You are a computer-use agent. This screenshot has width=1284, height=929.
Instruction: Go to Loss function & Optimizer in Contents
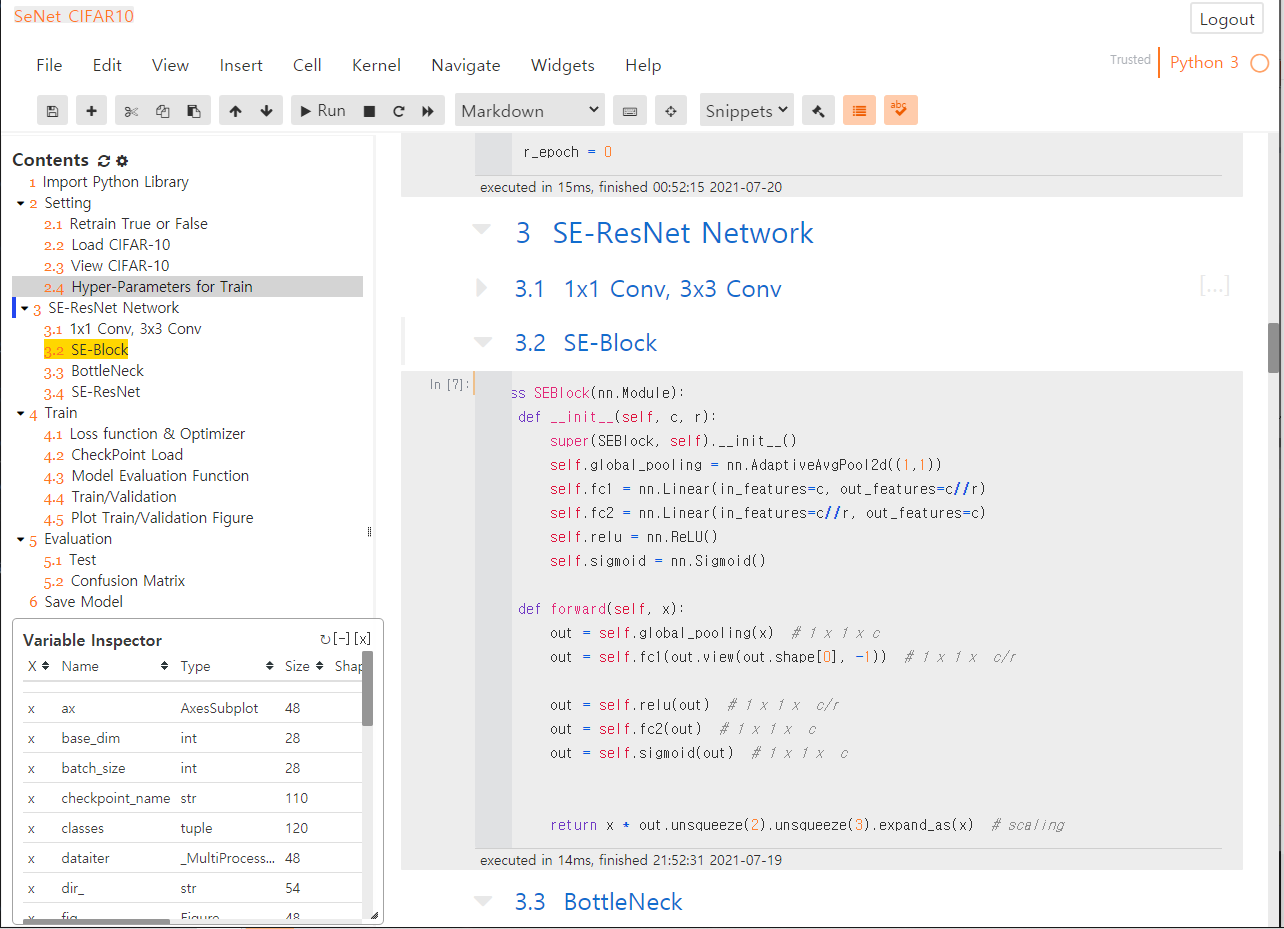157,434
